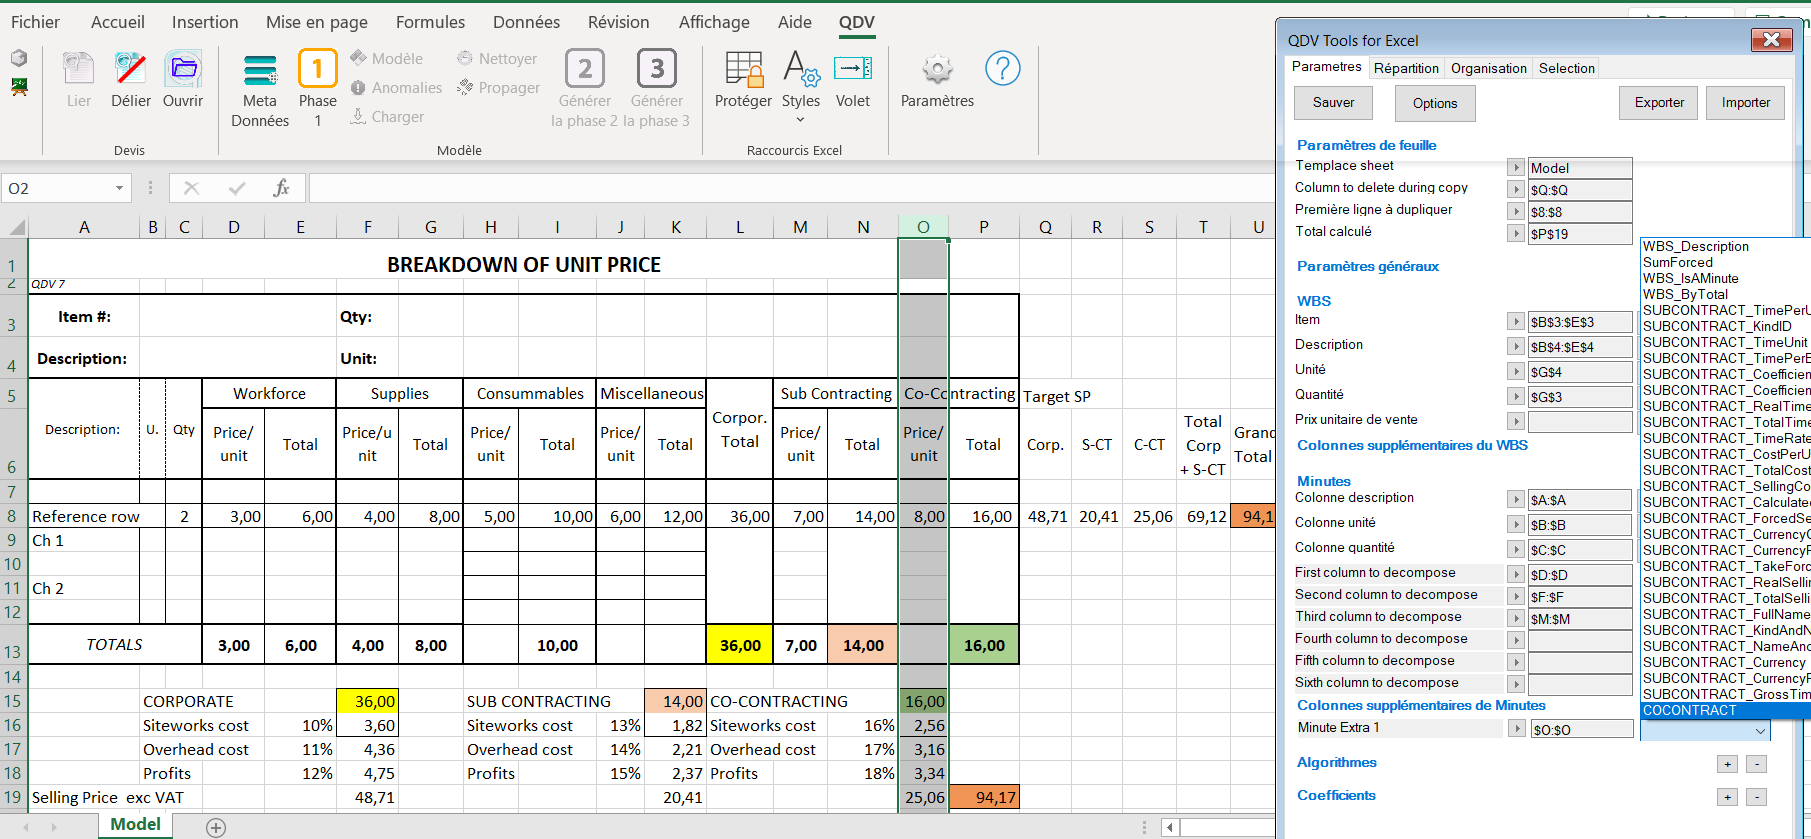The image size is (1811, 839).
Task: Open the Selection tab in QDV Tools
Action: [1566, 68]
